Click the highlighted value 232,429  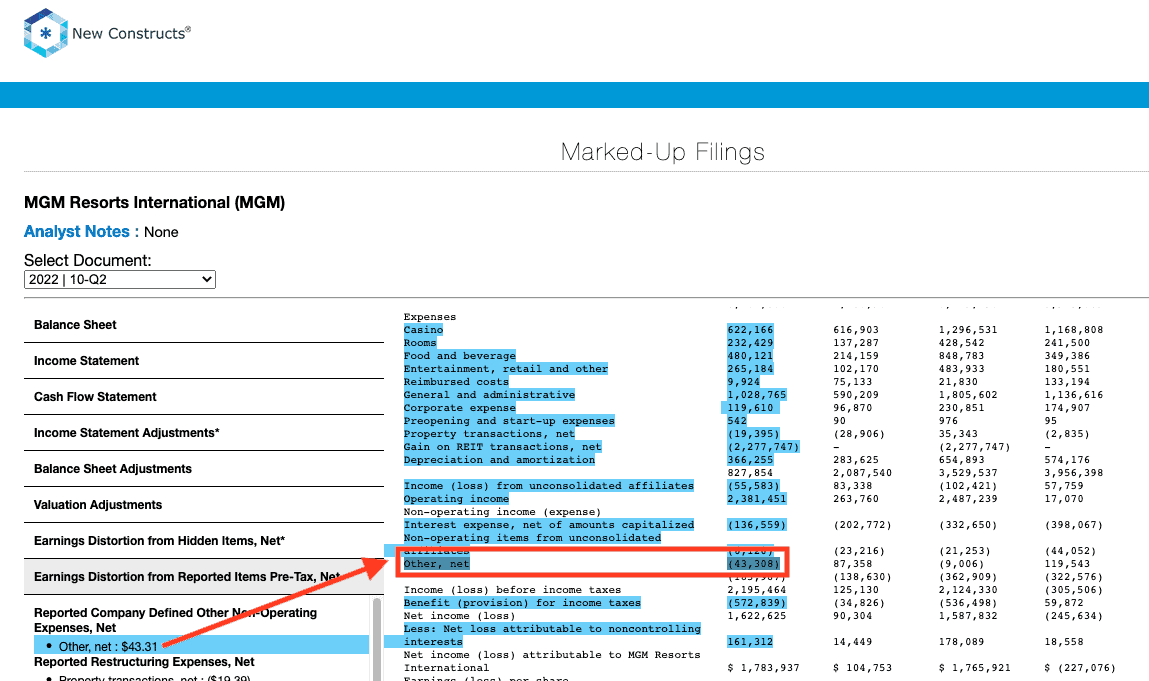click(750, 343)
